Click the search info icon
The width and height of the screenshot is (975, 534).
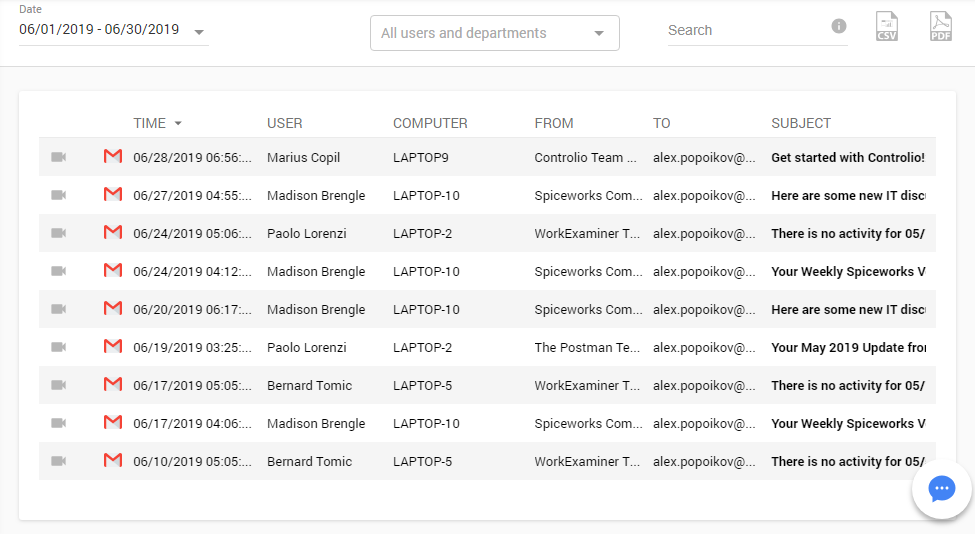839,26
